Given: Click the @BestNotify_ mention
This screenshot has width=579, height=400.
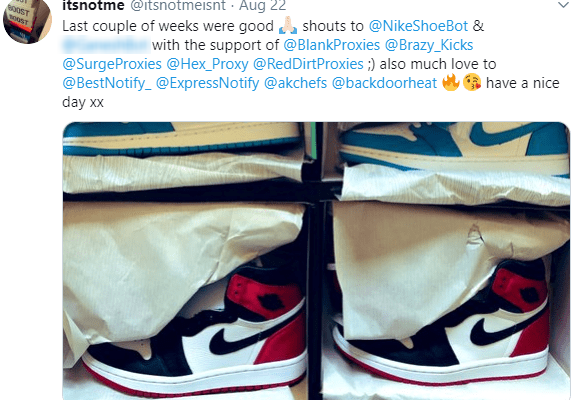Looking at the screenshot, I should point(107,83).
